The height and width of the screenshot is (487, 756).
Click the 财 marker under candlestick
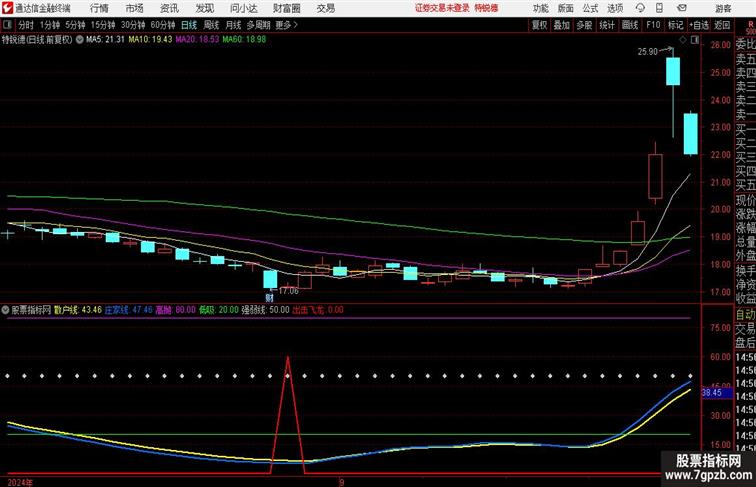point(270,298)
